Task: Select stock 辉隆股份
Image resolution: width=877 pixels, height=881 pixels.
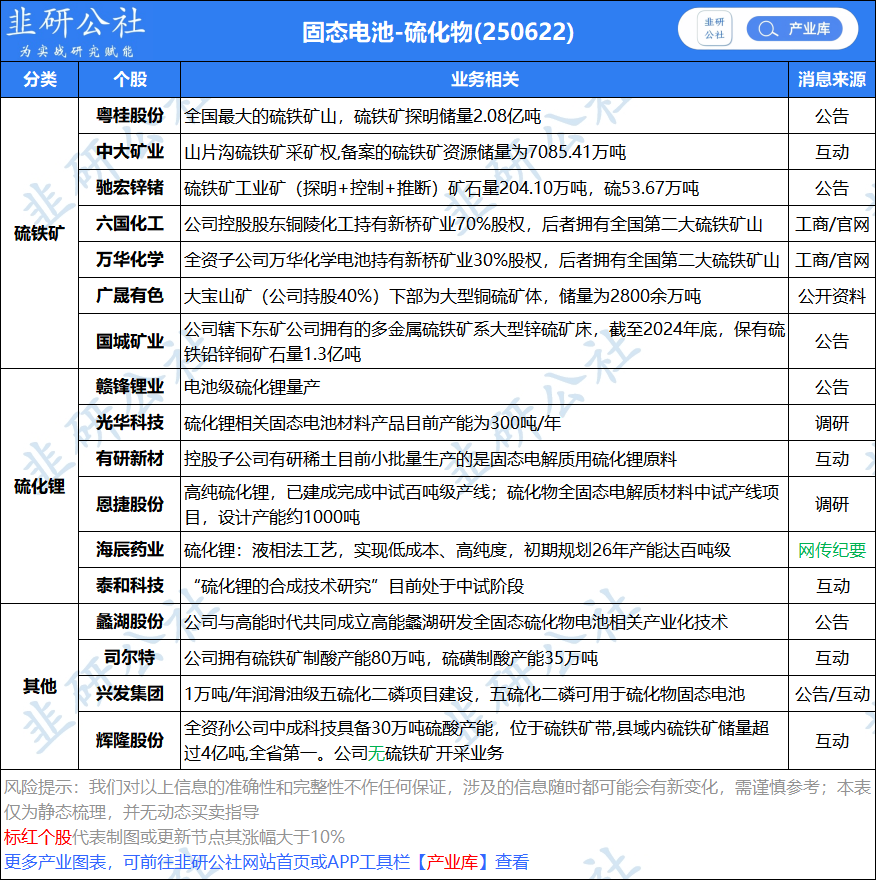Action: [x=130, y=740]
